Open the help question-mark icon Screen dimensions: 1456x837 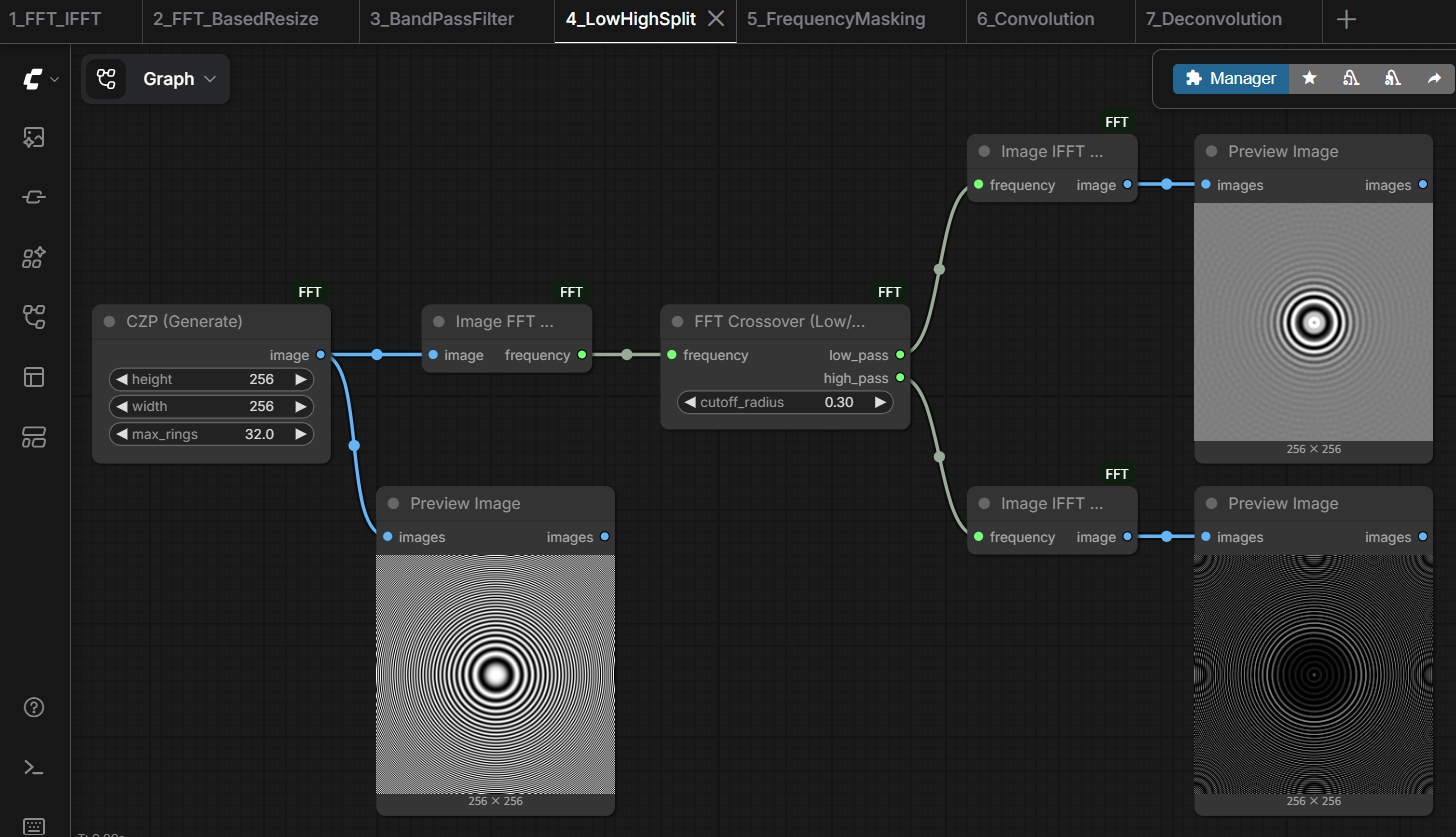tap(34, 707)
